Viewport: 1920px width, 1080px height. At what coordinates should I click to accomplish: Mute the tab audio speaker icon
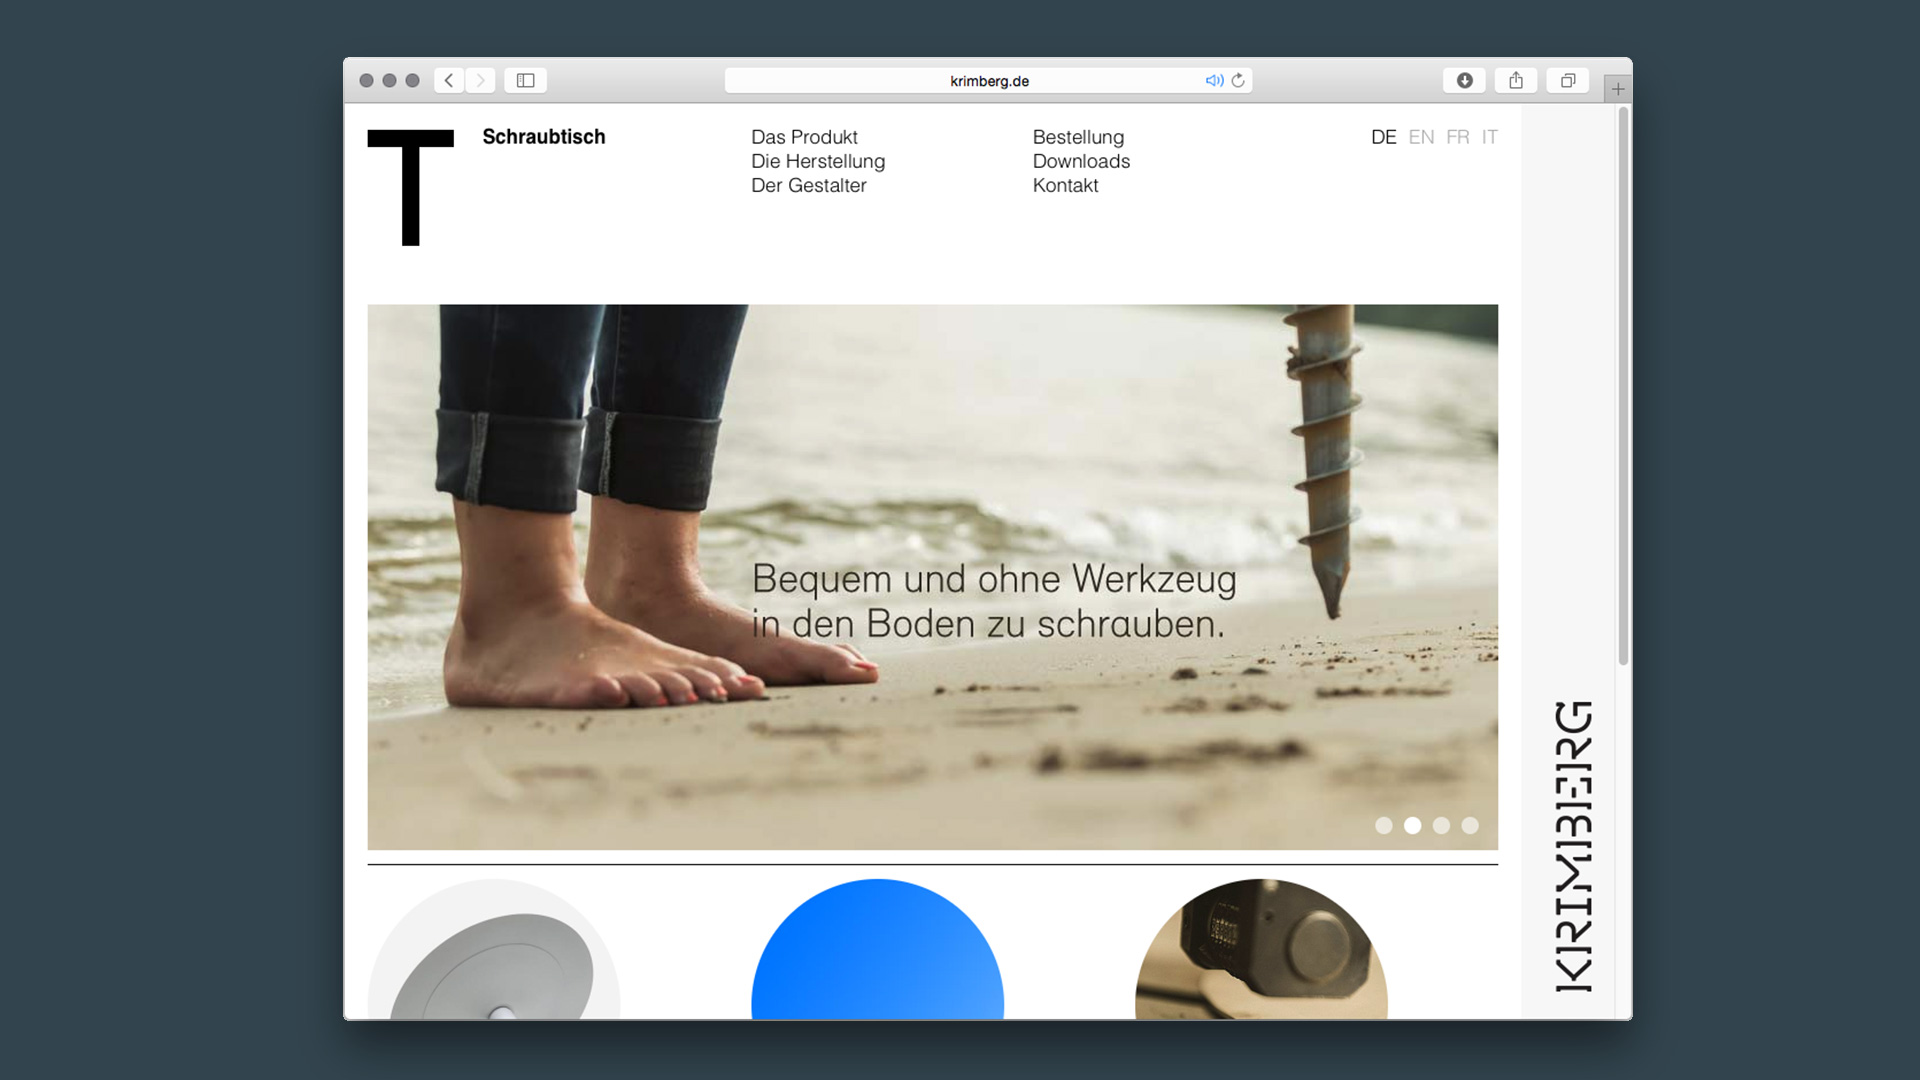tap(1214, 80)
